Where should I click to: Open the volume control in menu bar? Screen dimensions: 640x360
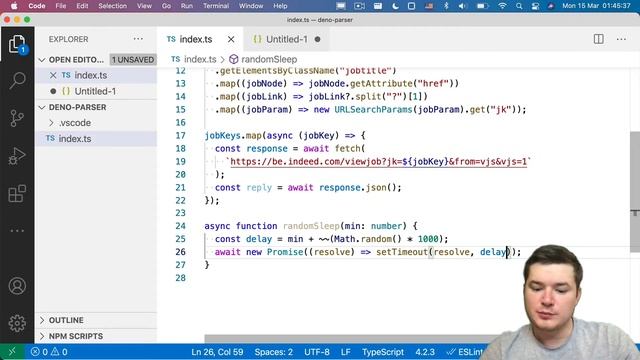click(462, 6)
